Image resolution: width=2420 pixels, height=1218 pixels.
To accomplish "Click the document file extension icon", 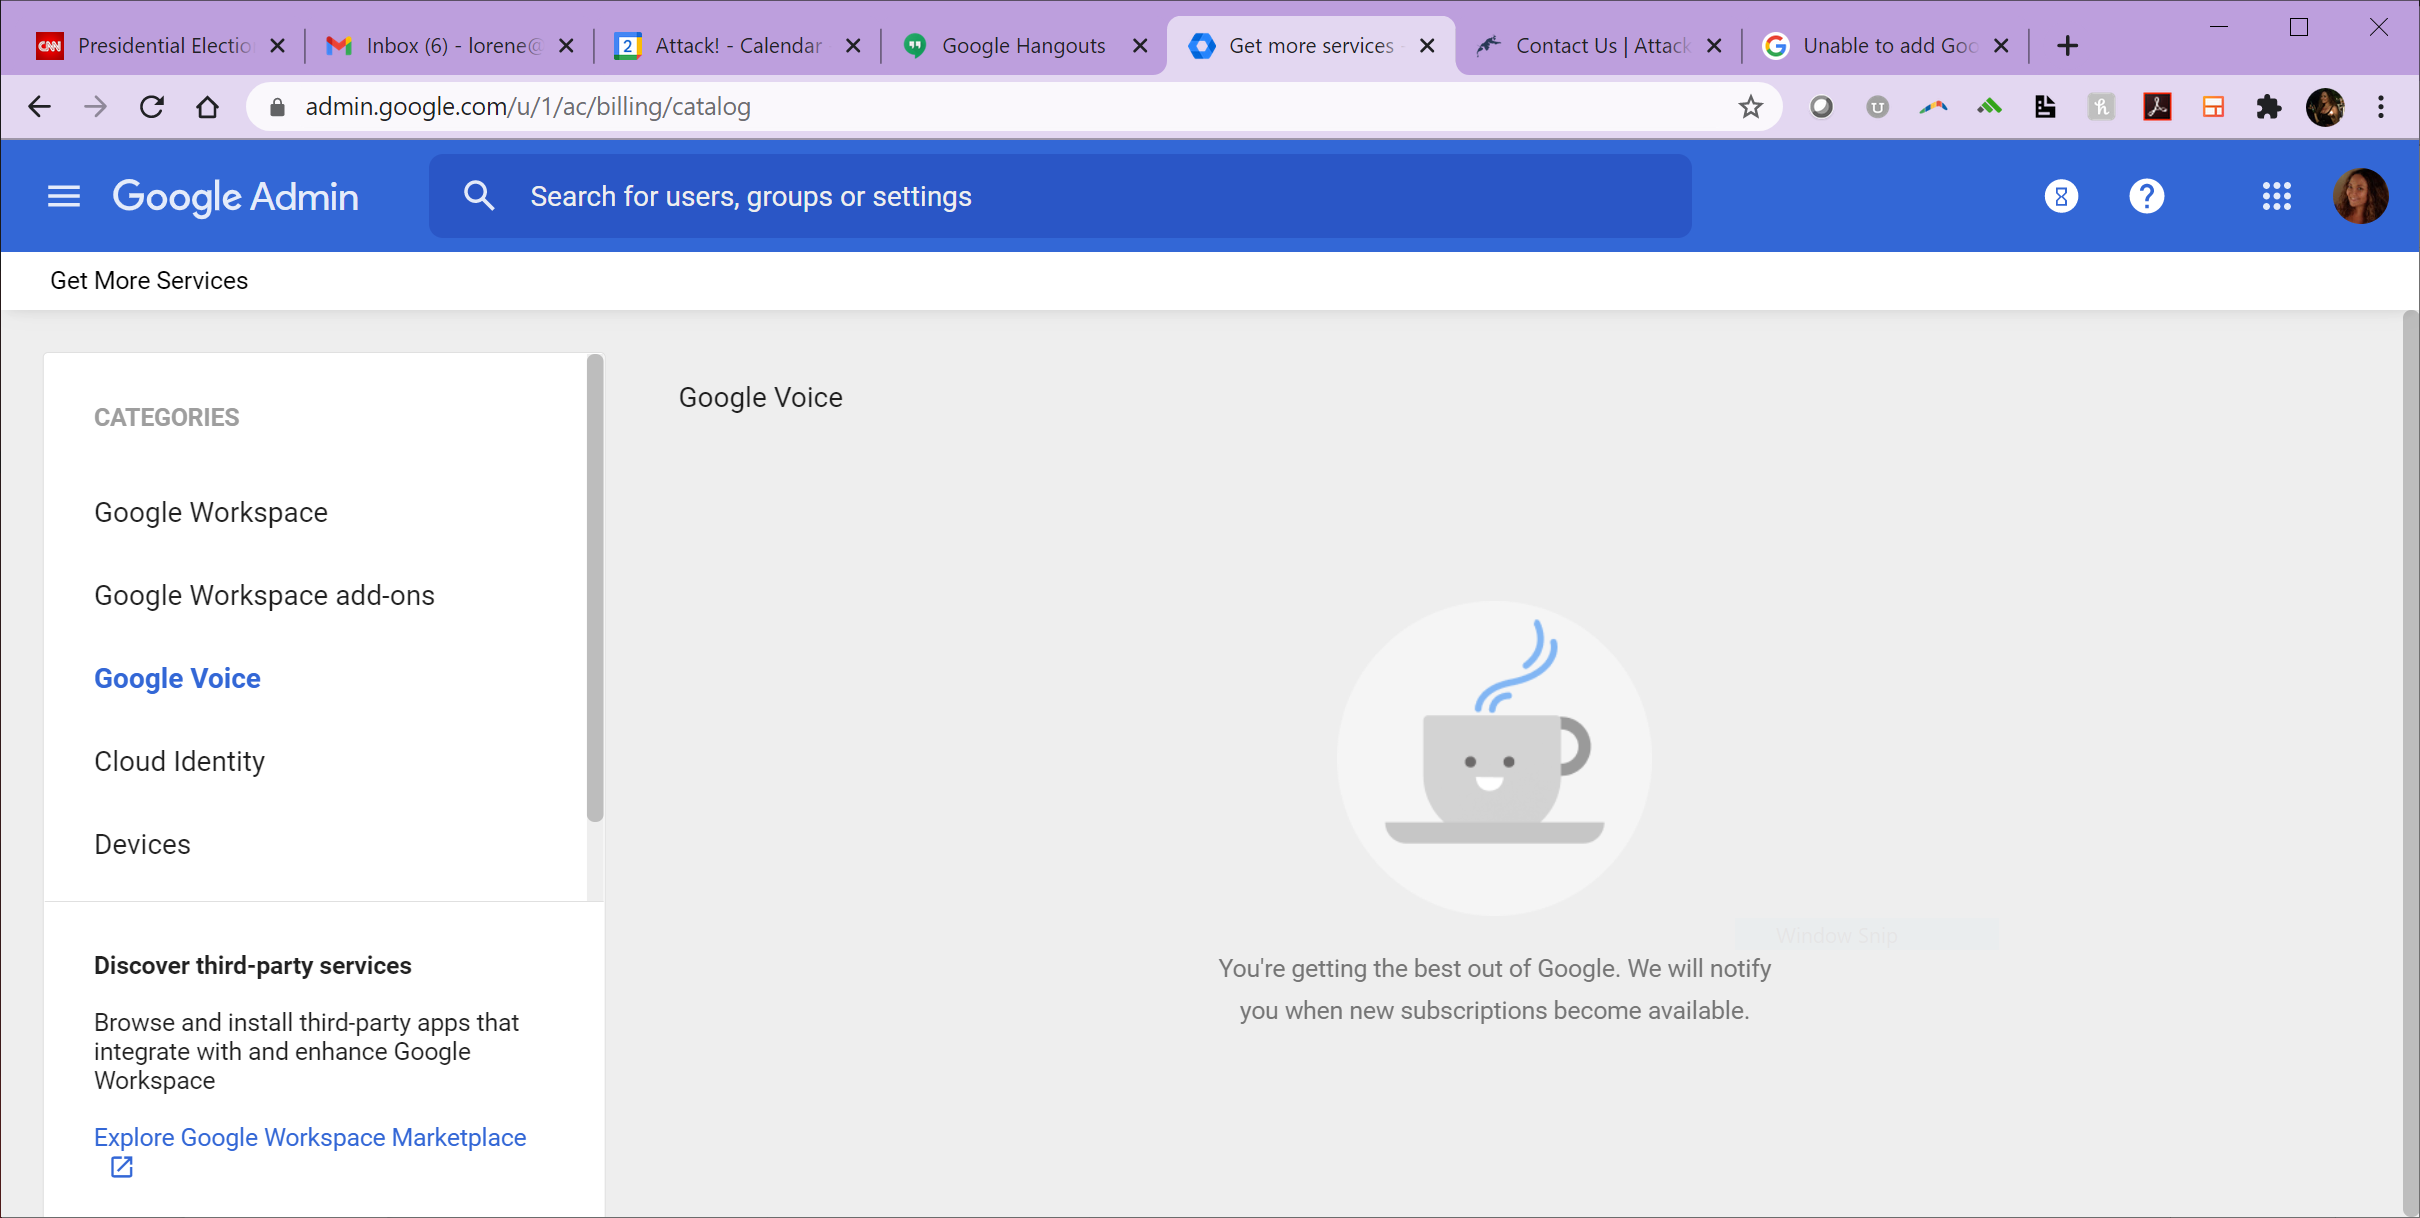I will point(2045,107).
